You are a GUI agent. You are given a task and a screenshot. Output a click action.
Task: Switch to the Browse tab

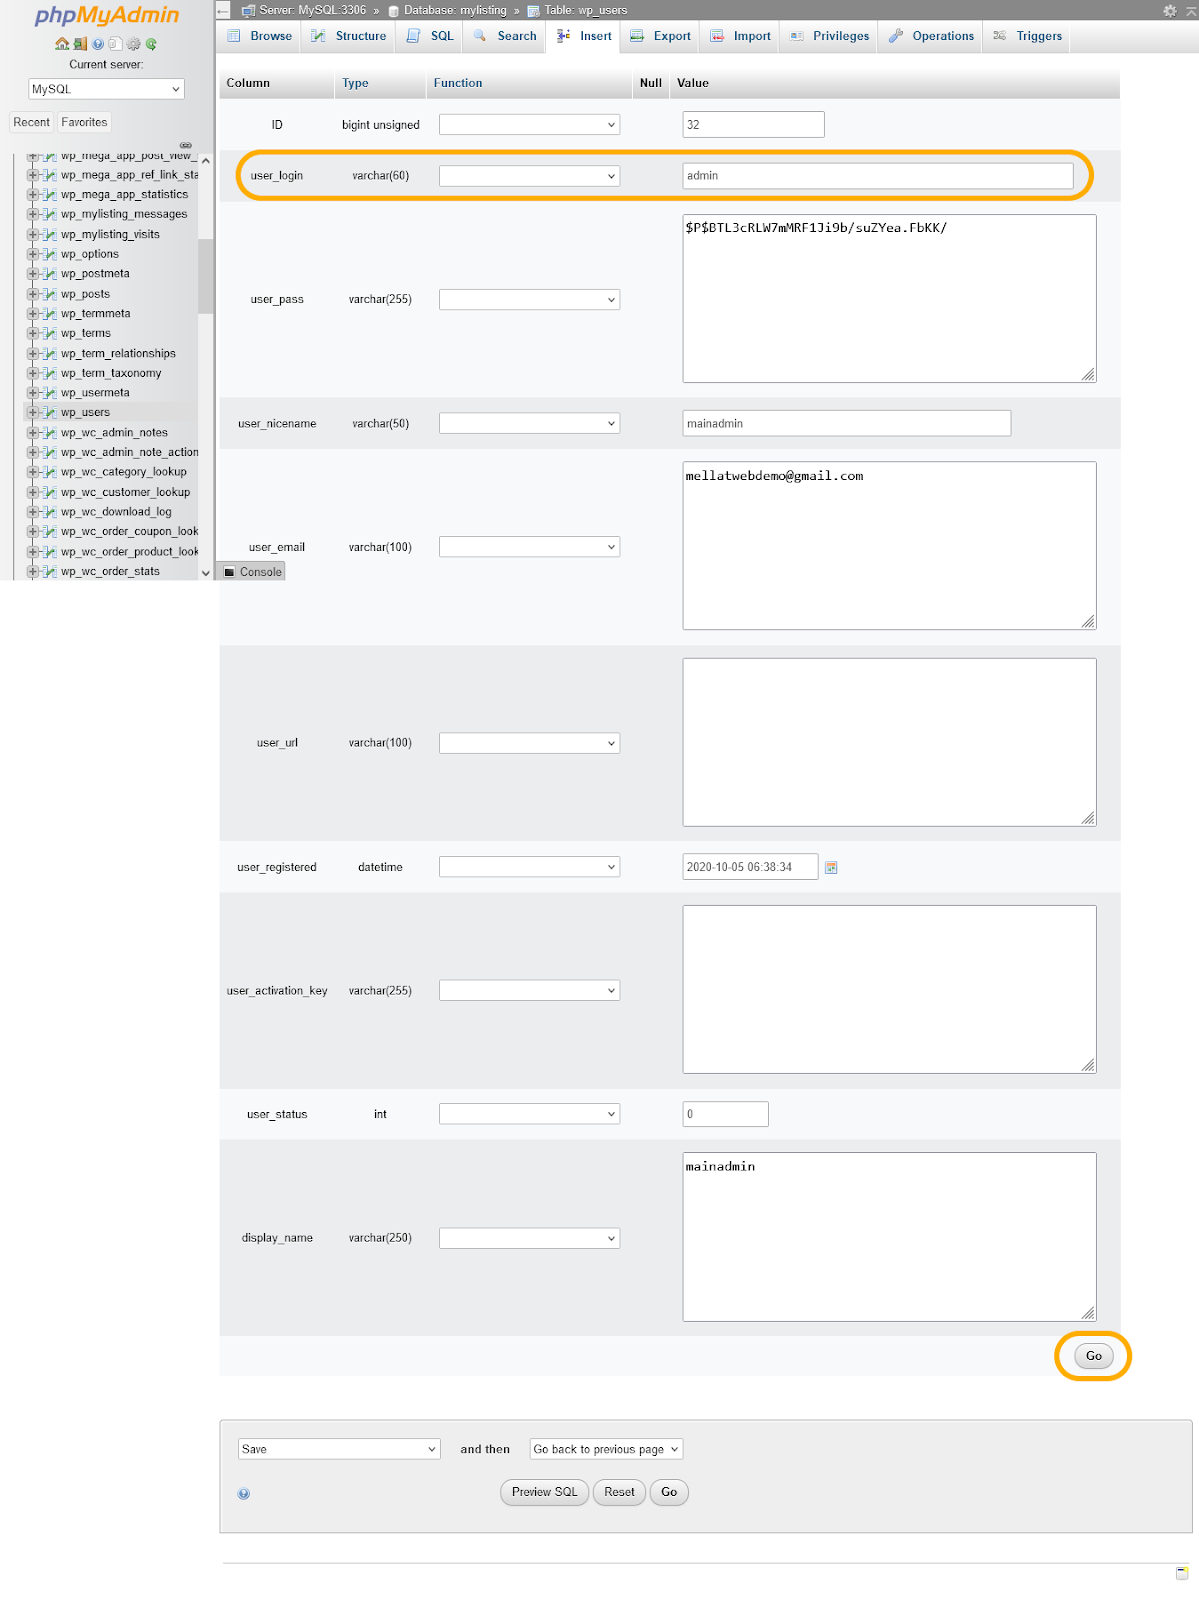(260, 36)
